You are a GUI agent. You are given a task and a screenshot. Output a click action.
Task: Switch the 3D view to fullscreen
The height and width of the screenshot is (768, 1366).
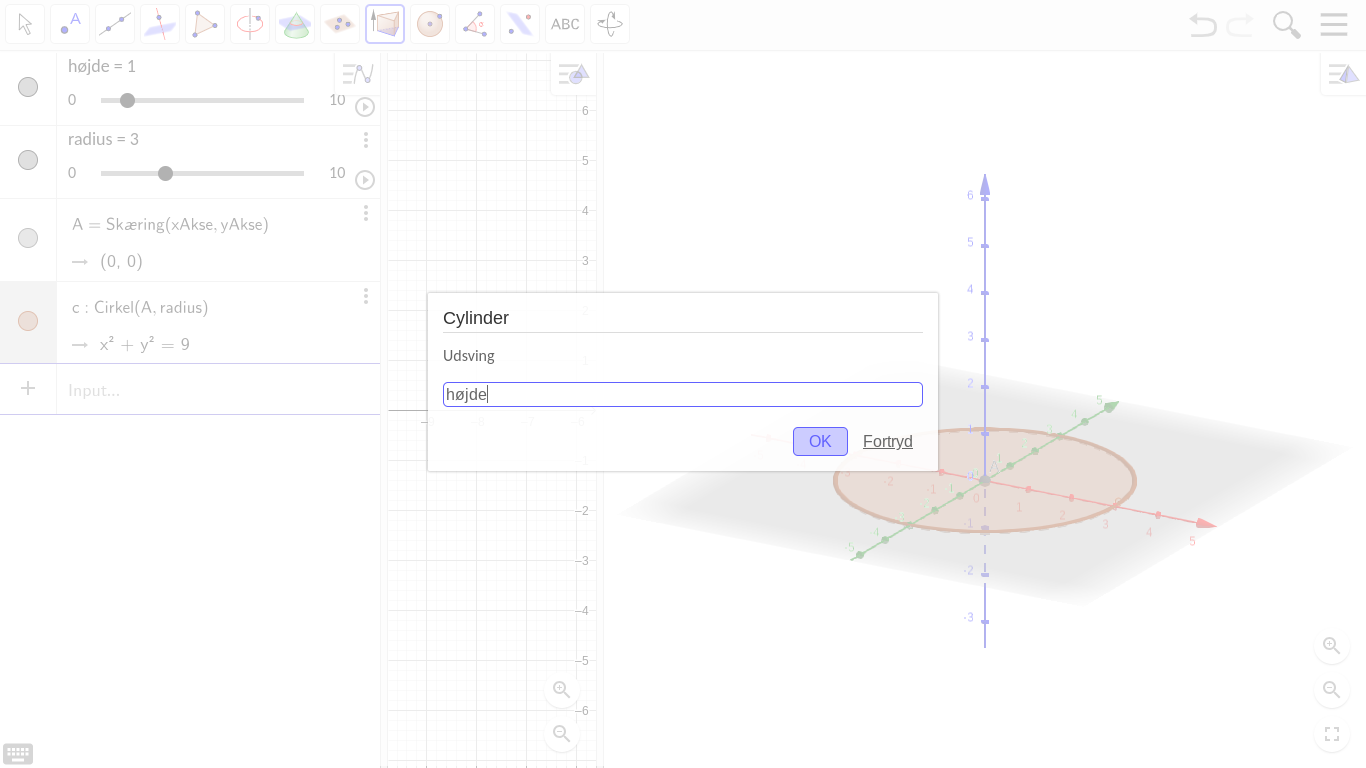(x=1332, y=734)
